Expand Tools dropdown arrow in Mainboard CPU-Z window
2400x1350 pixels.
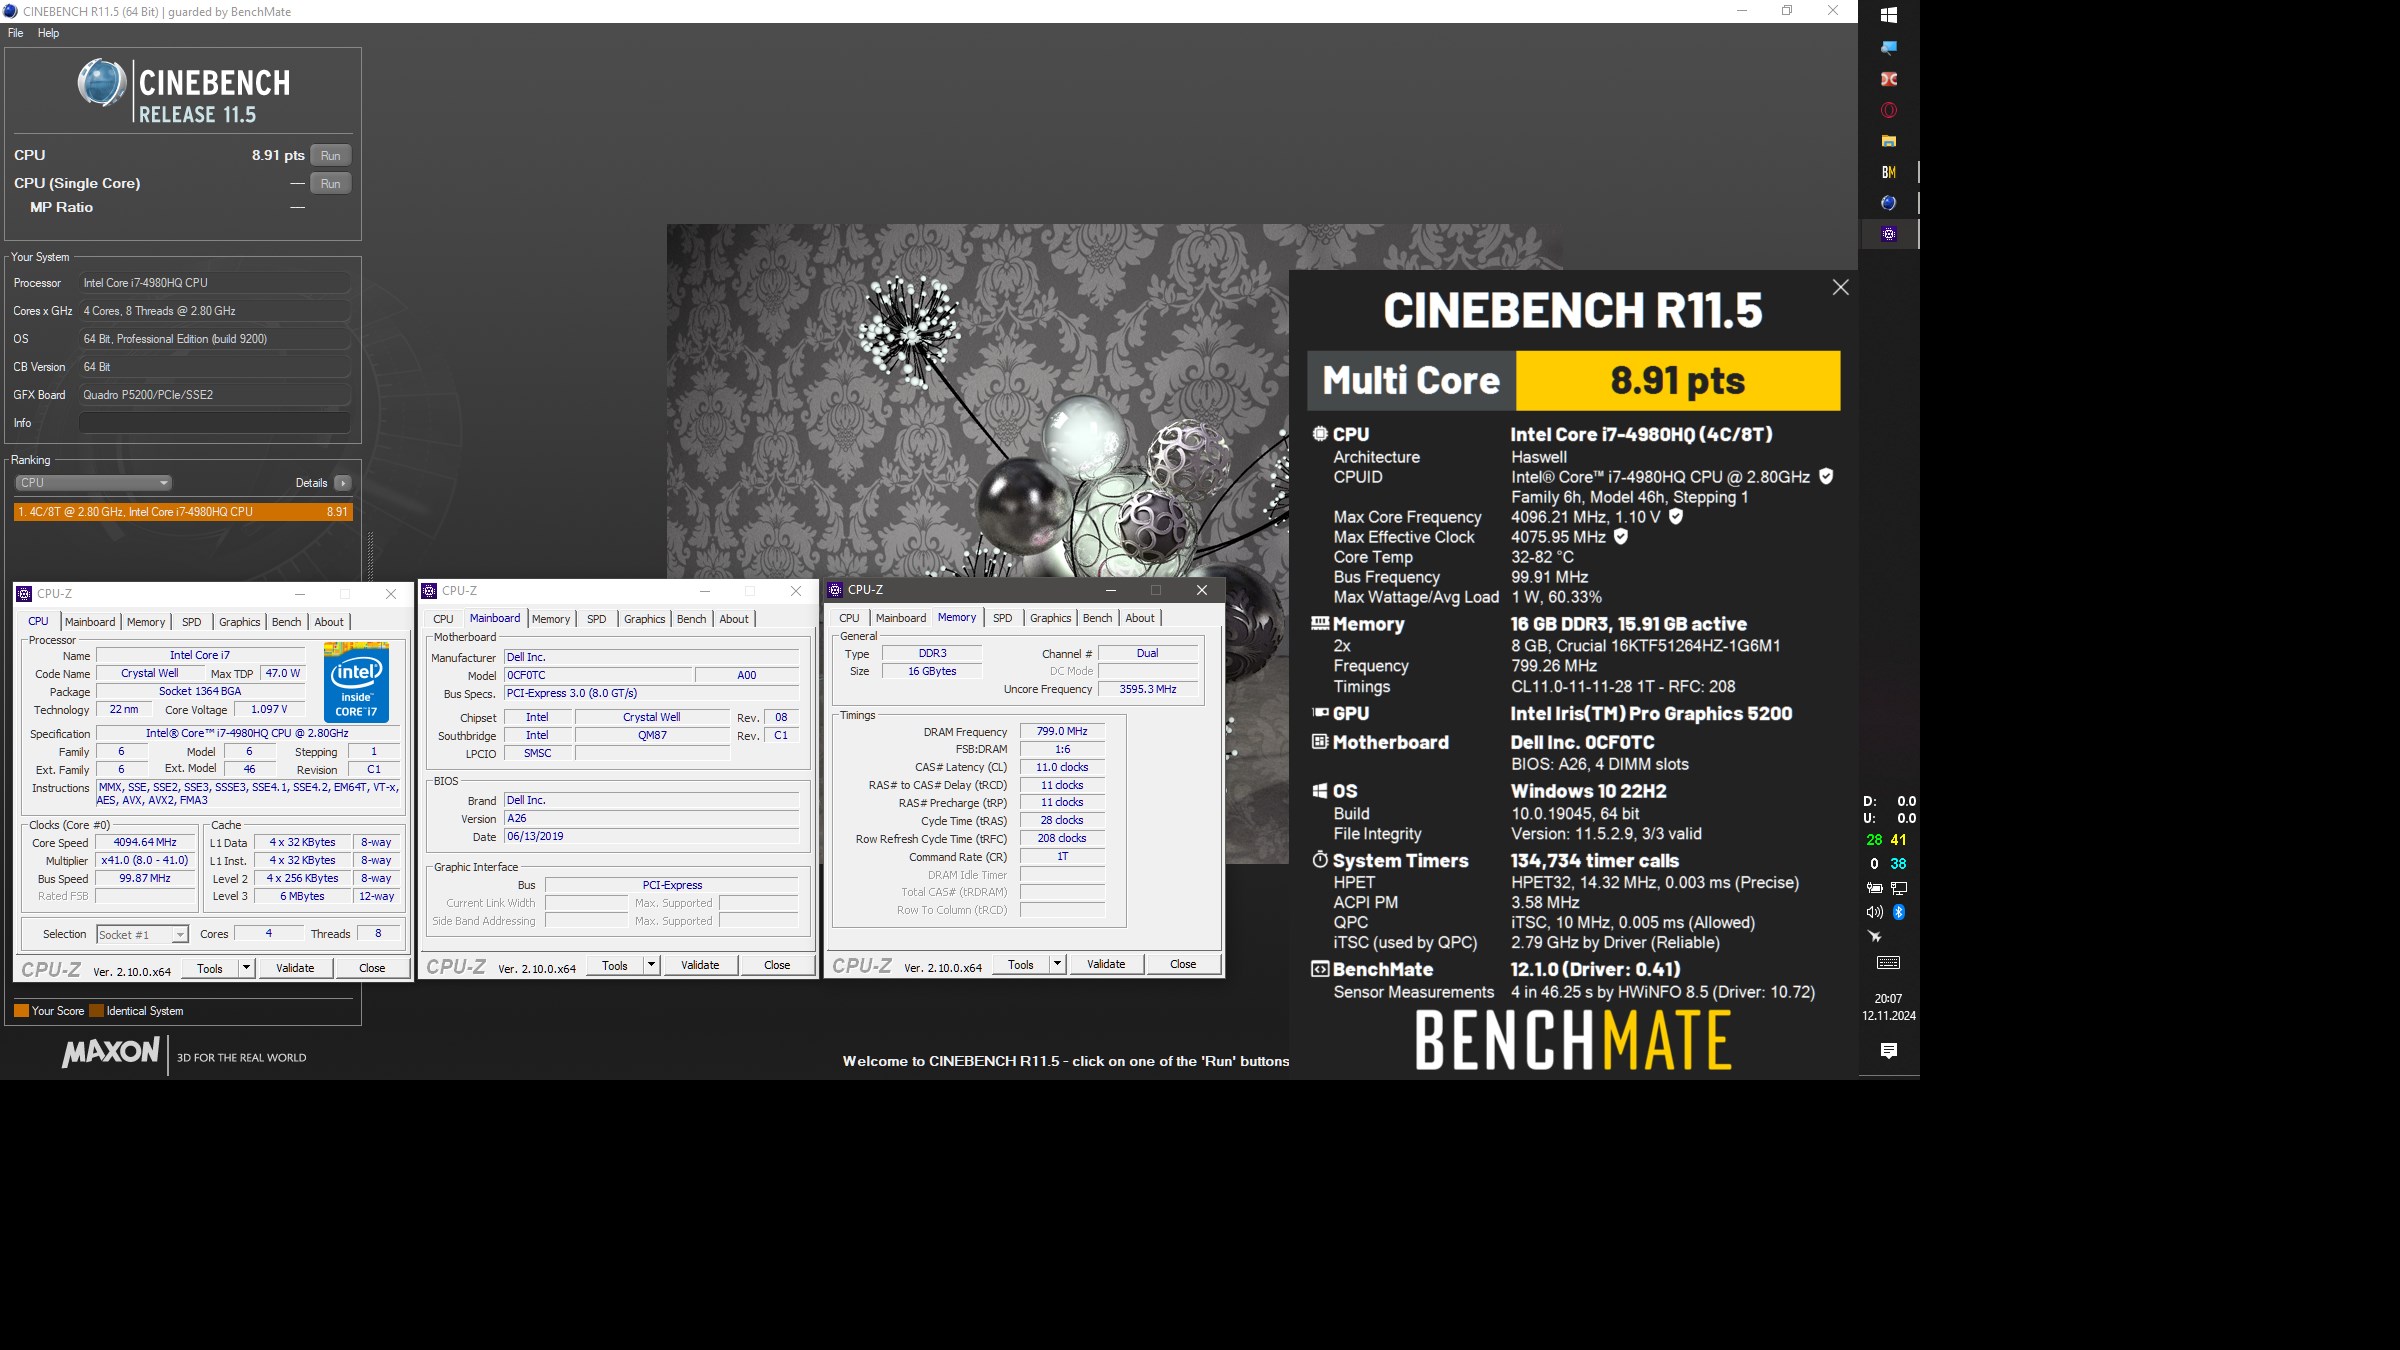(x=652, y=965)
